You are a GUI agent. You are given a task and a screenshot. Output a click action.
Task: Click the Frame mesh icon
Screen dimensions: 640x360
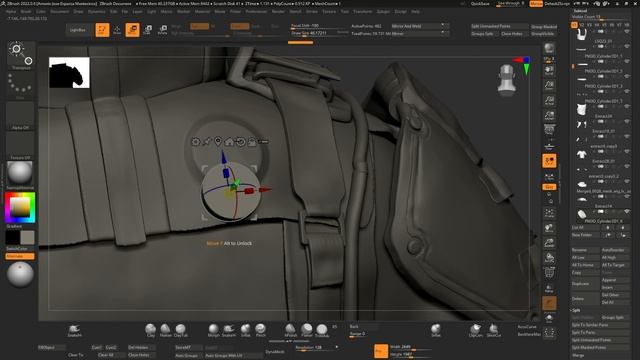click(549, 213)
